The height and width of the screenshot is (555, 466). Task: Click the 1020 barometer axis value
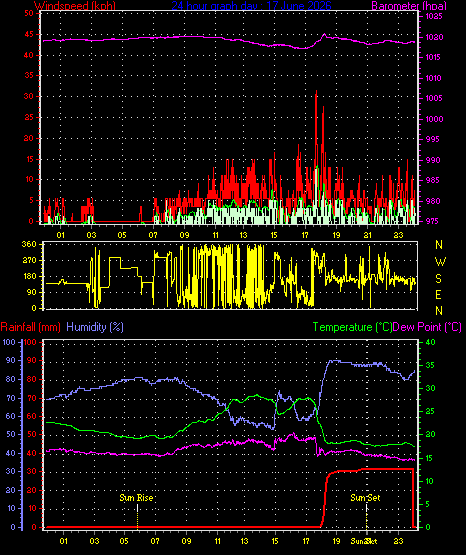pos(433,37)
